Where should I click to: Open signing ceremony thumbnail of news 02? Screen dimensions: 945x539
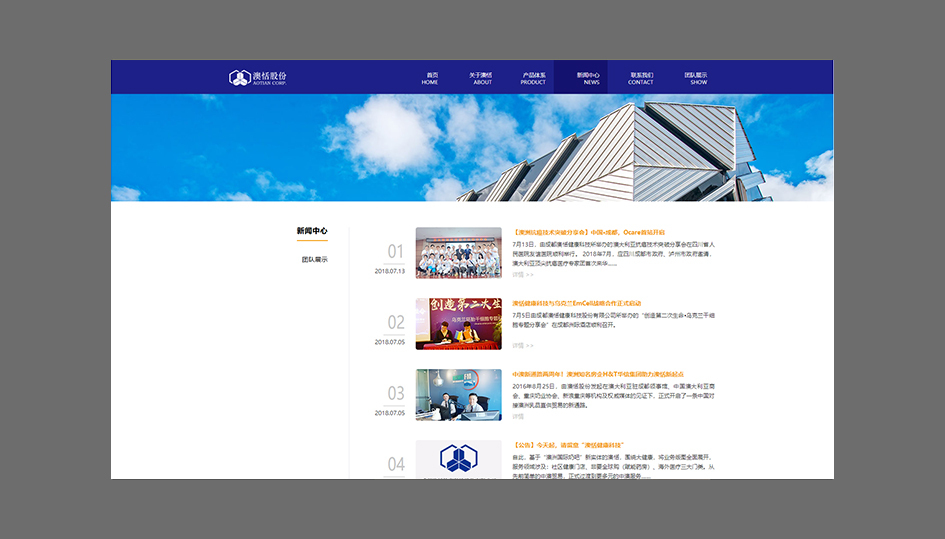(x=459, y=324)
